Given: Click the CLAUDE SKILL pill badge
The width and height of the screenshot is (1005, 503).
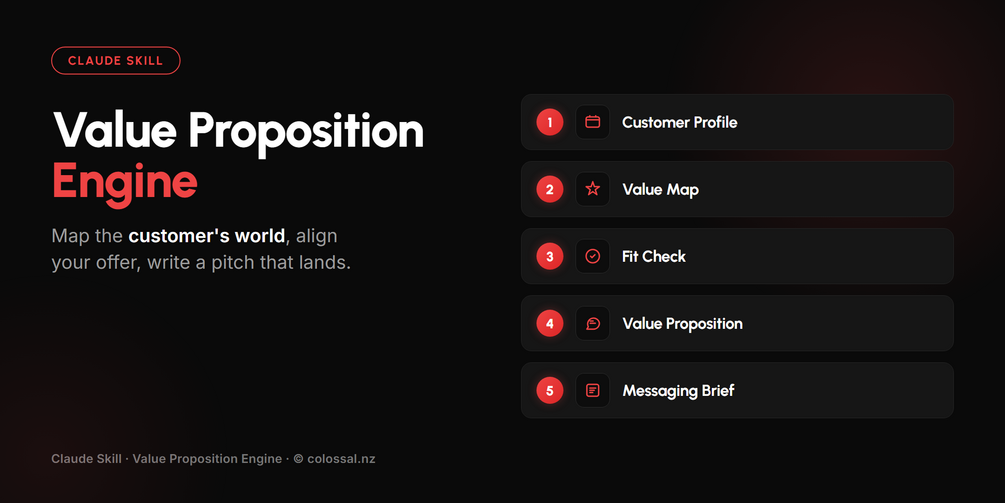Looking at the screenshot, I should (115, 61).
